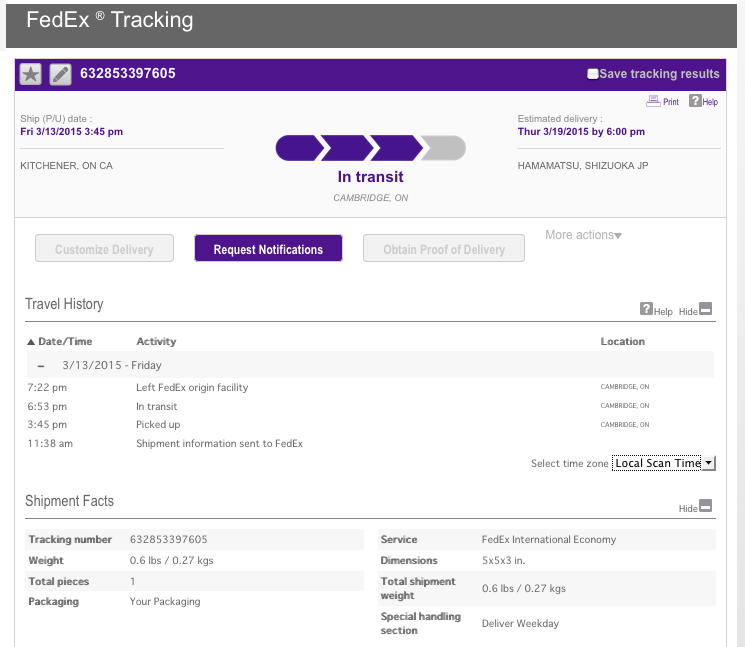Click the tracking number value in Shipment Facts
The height and width of the screenshot is (647, 745).
coord(169,540)
